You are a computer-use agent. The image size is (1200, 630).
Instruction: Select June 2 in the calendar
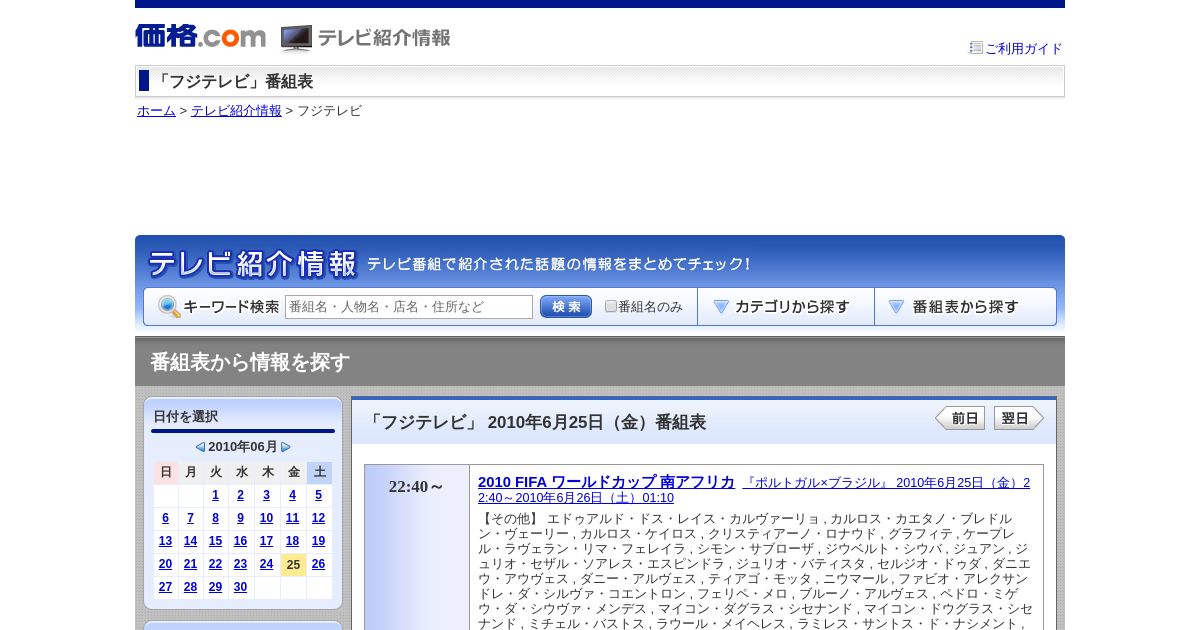240,495
